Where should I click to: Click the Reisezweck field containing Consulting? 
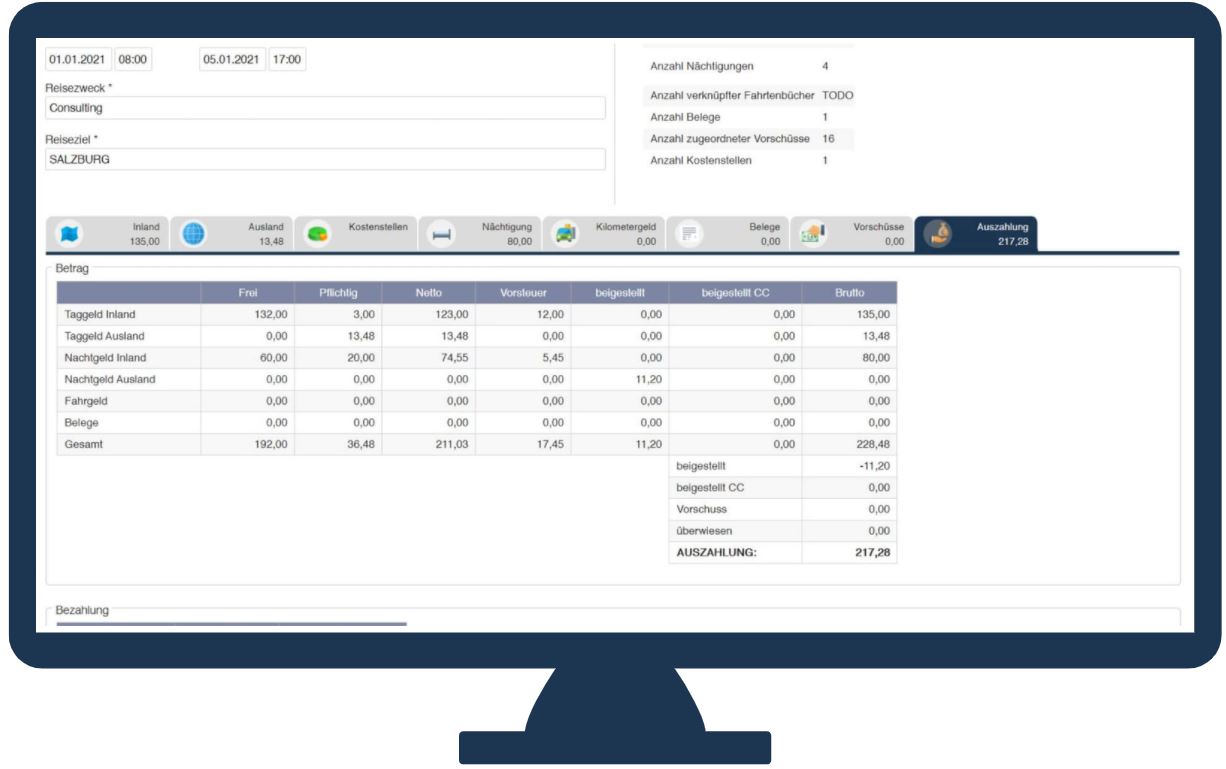(x=325, y=108)
